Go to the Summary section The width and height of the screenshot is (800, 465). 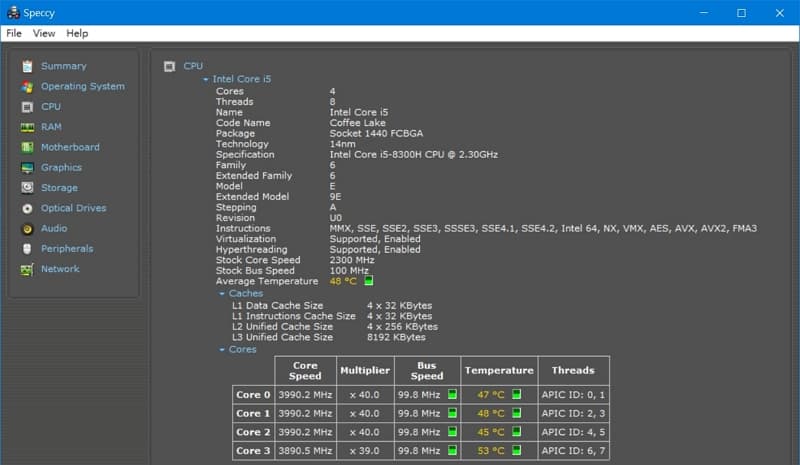point(64,66)
